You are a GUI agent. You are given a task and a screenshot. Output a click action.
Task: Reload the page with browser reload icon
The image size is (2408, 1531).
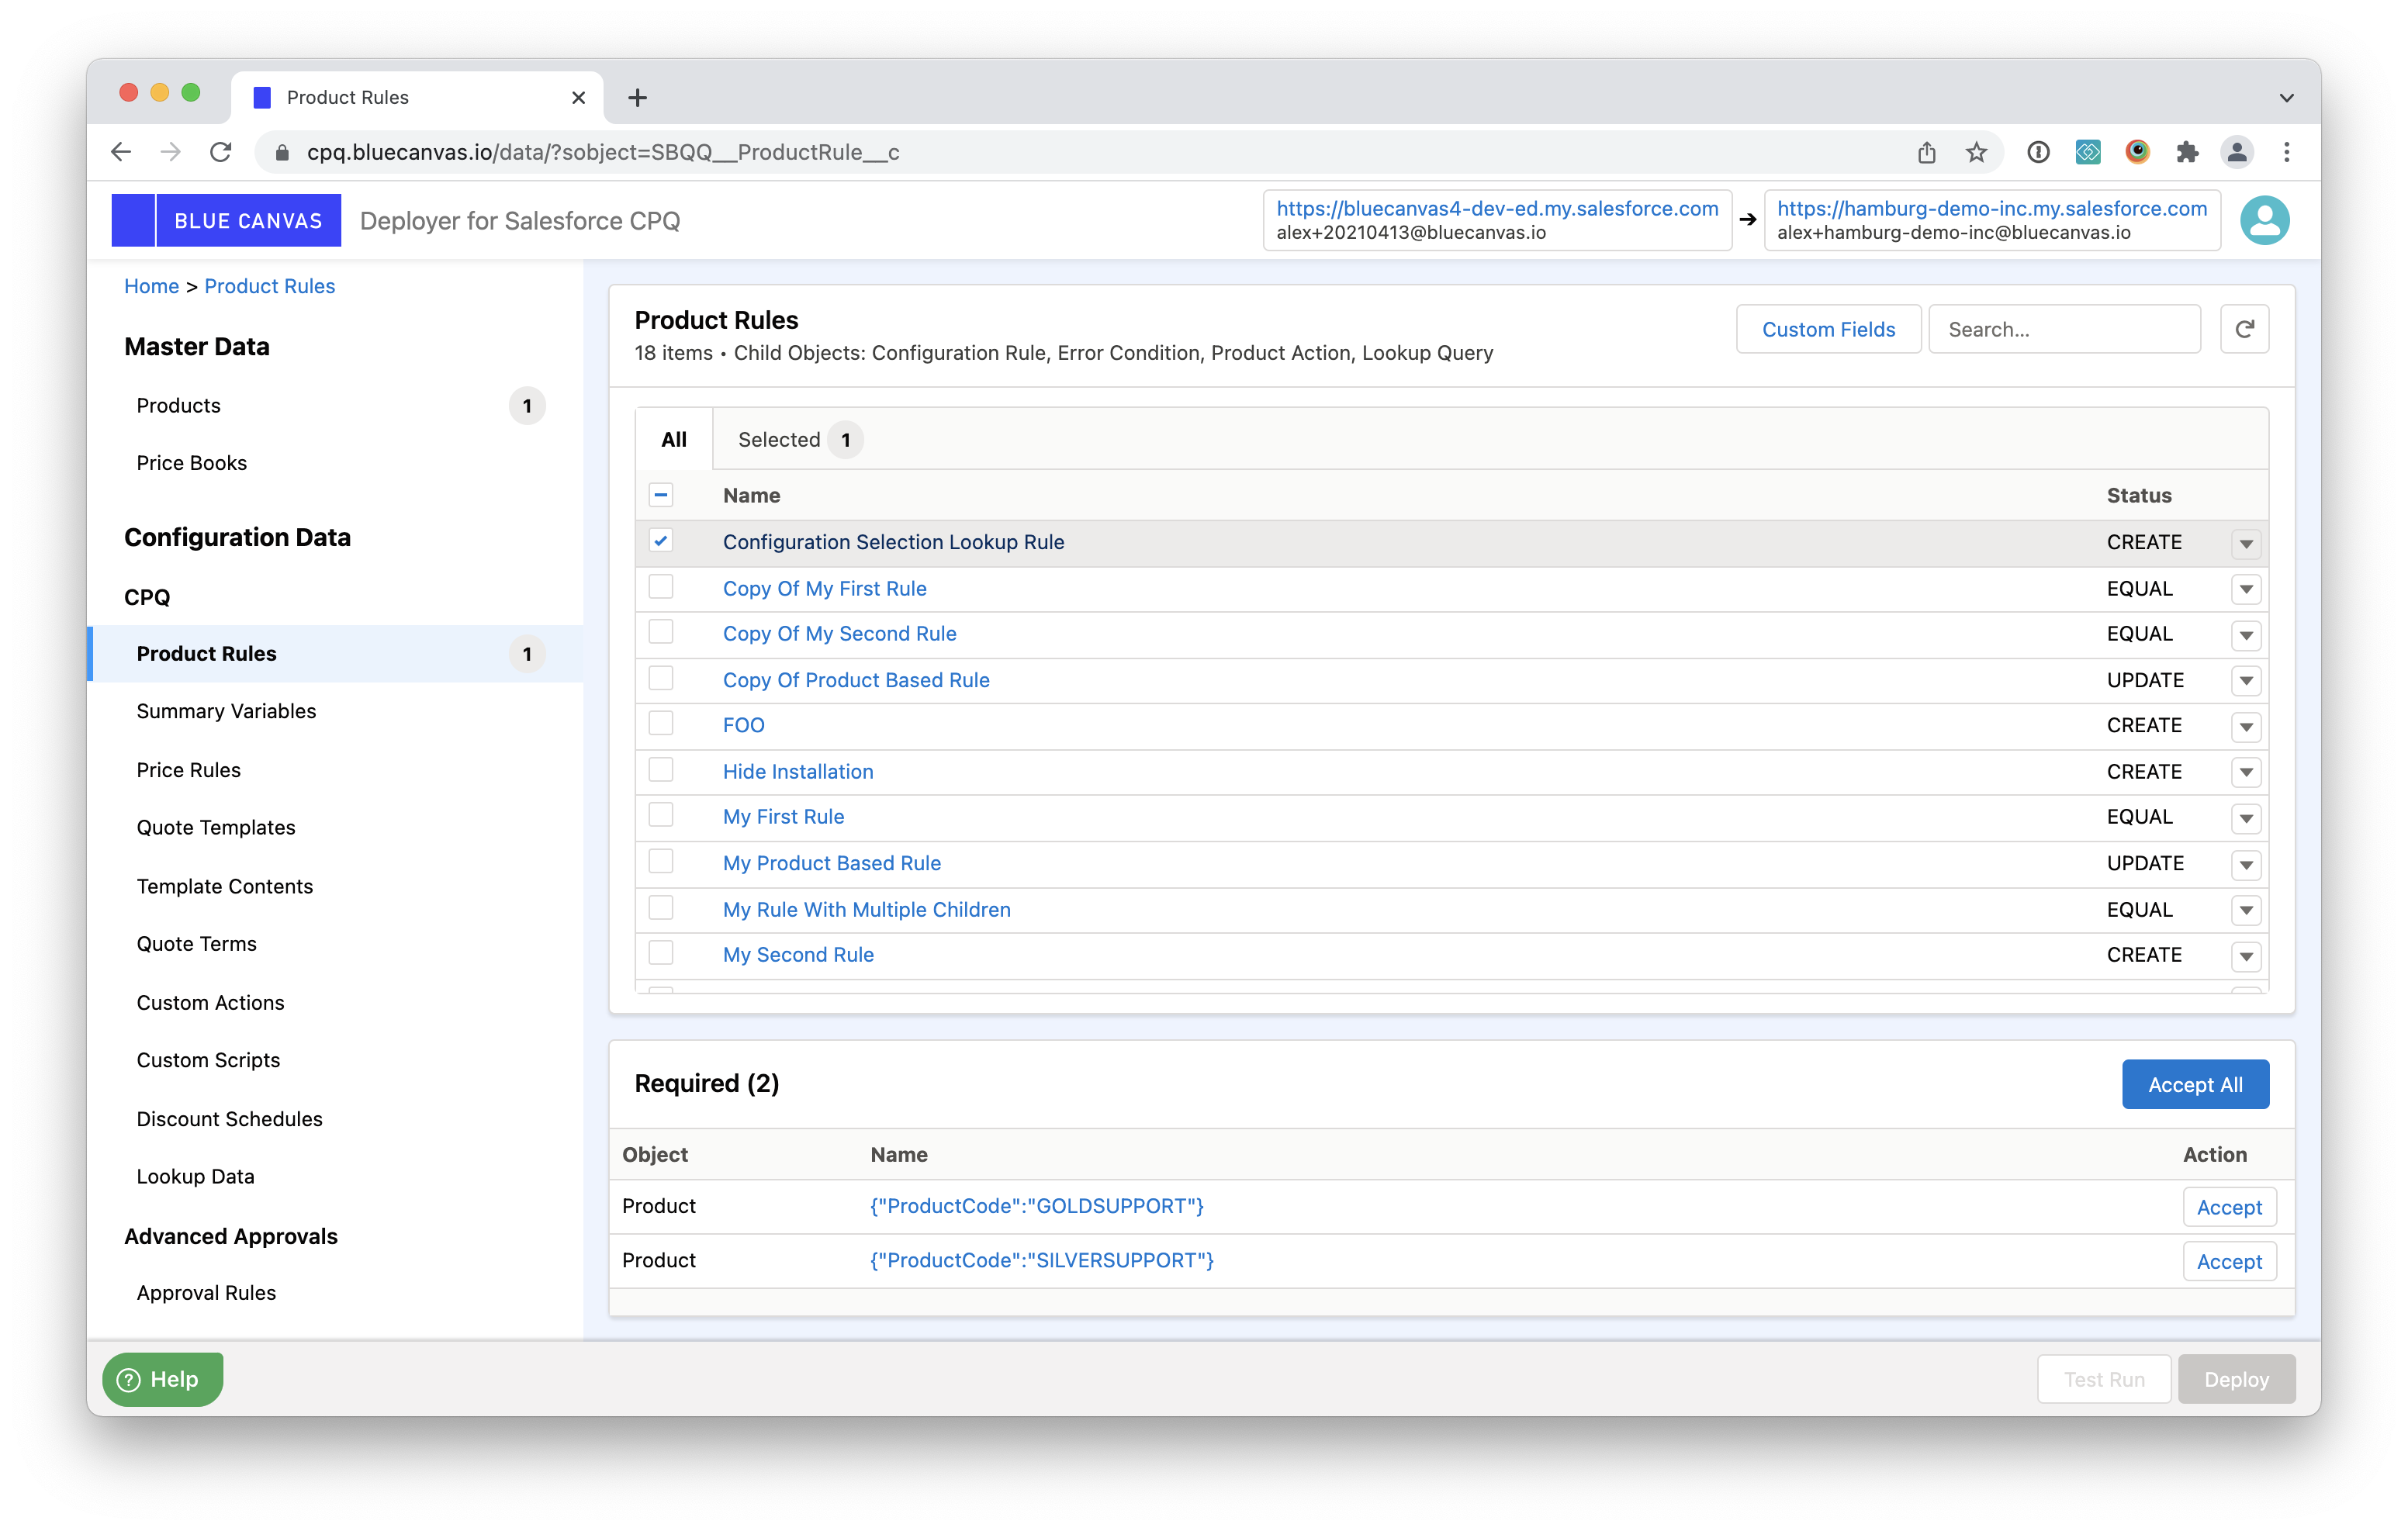pos(221,152)
